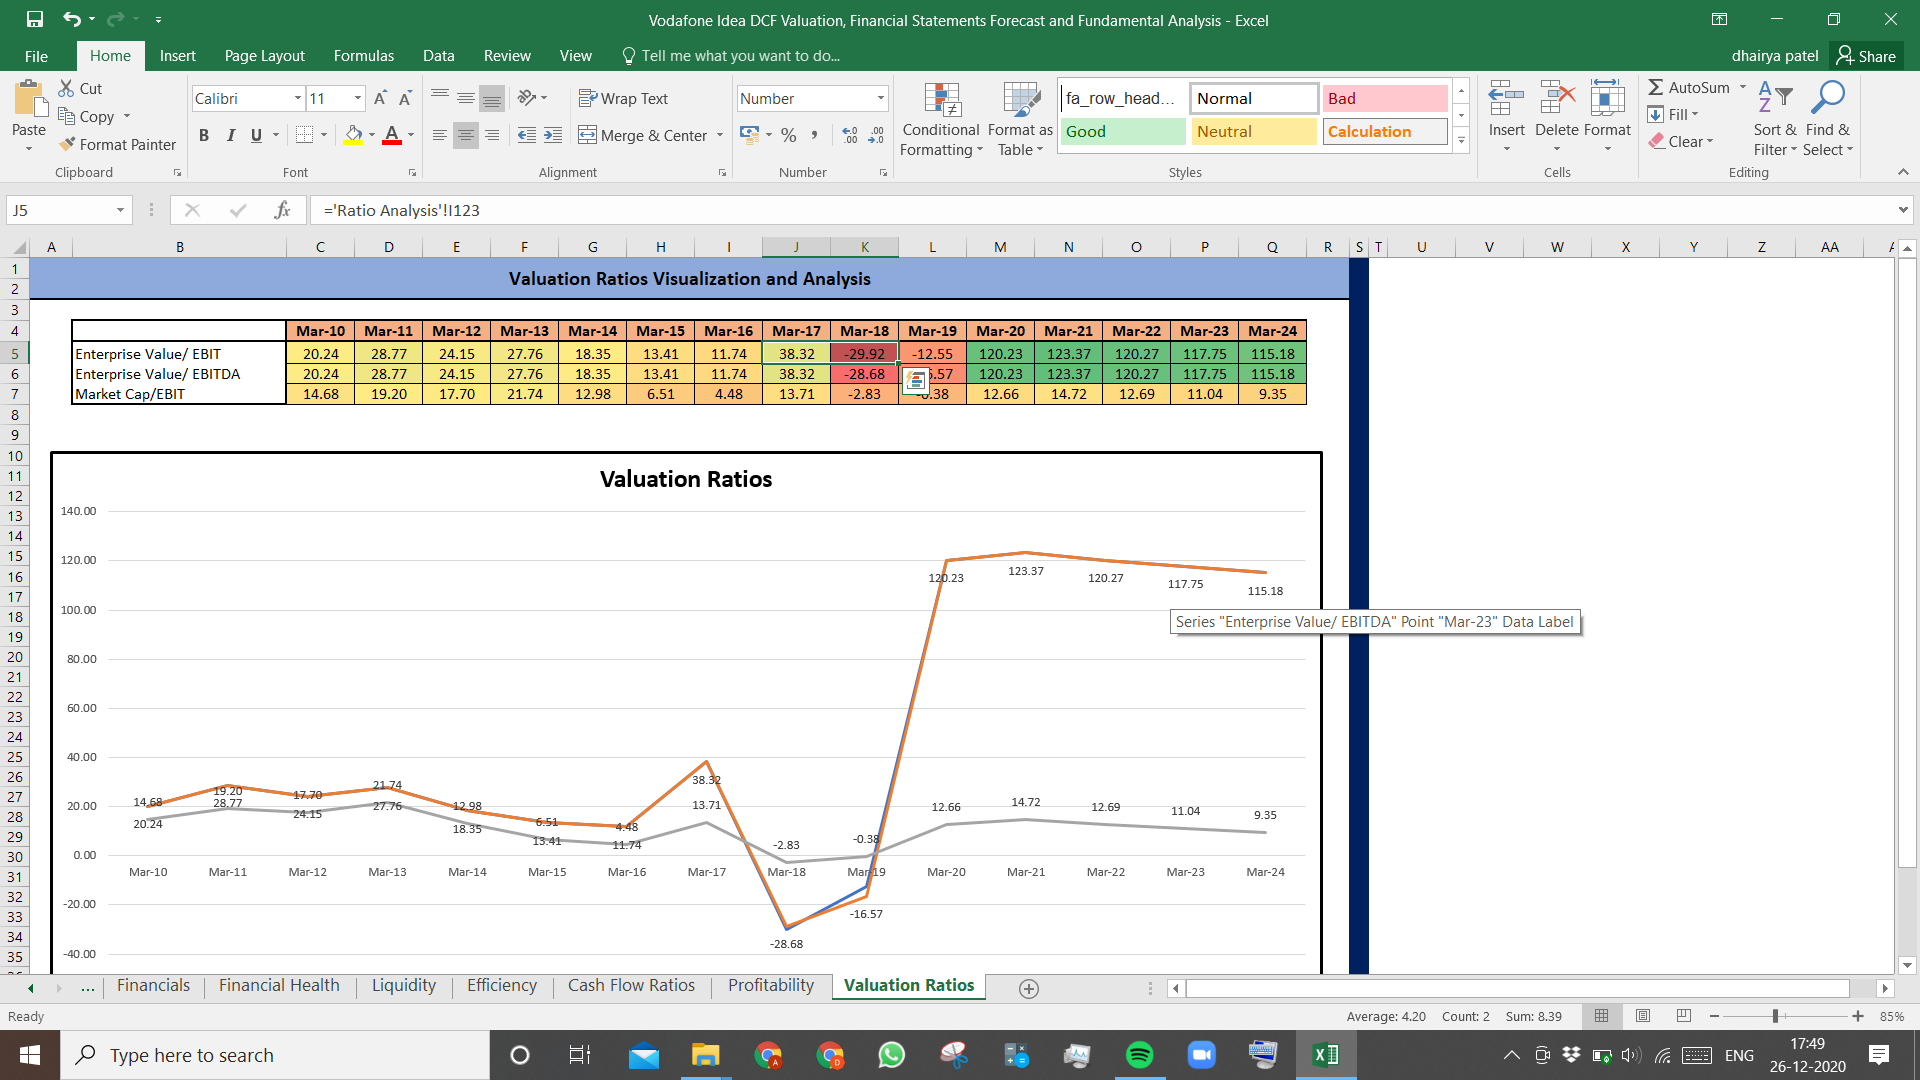1920x1080 pixels.
Task: Switch to the Insert ribbon tab
Action: (x=177, y=56)
